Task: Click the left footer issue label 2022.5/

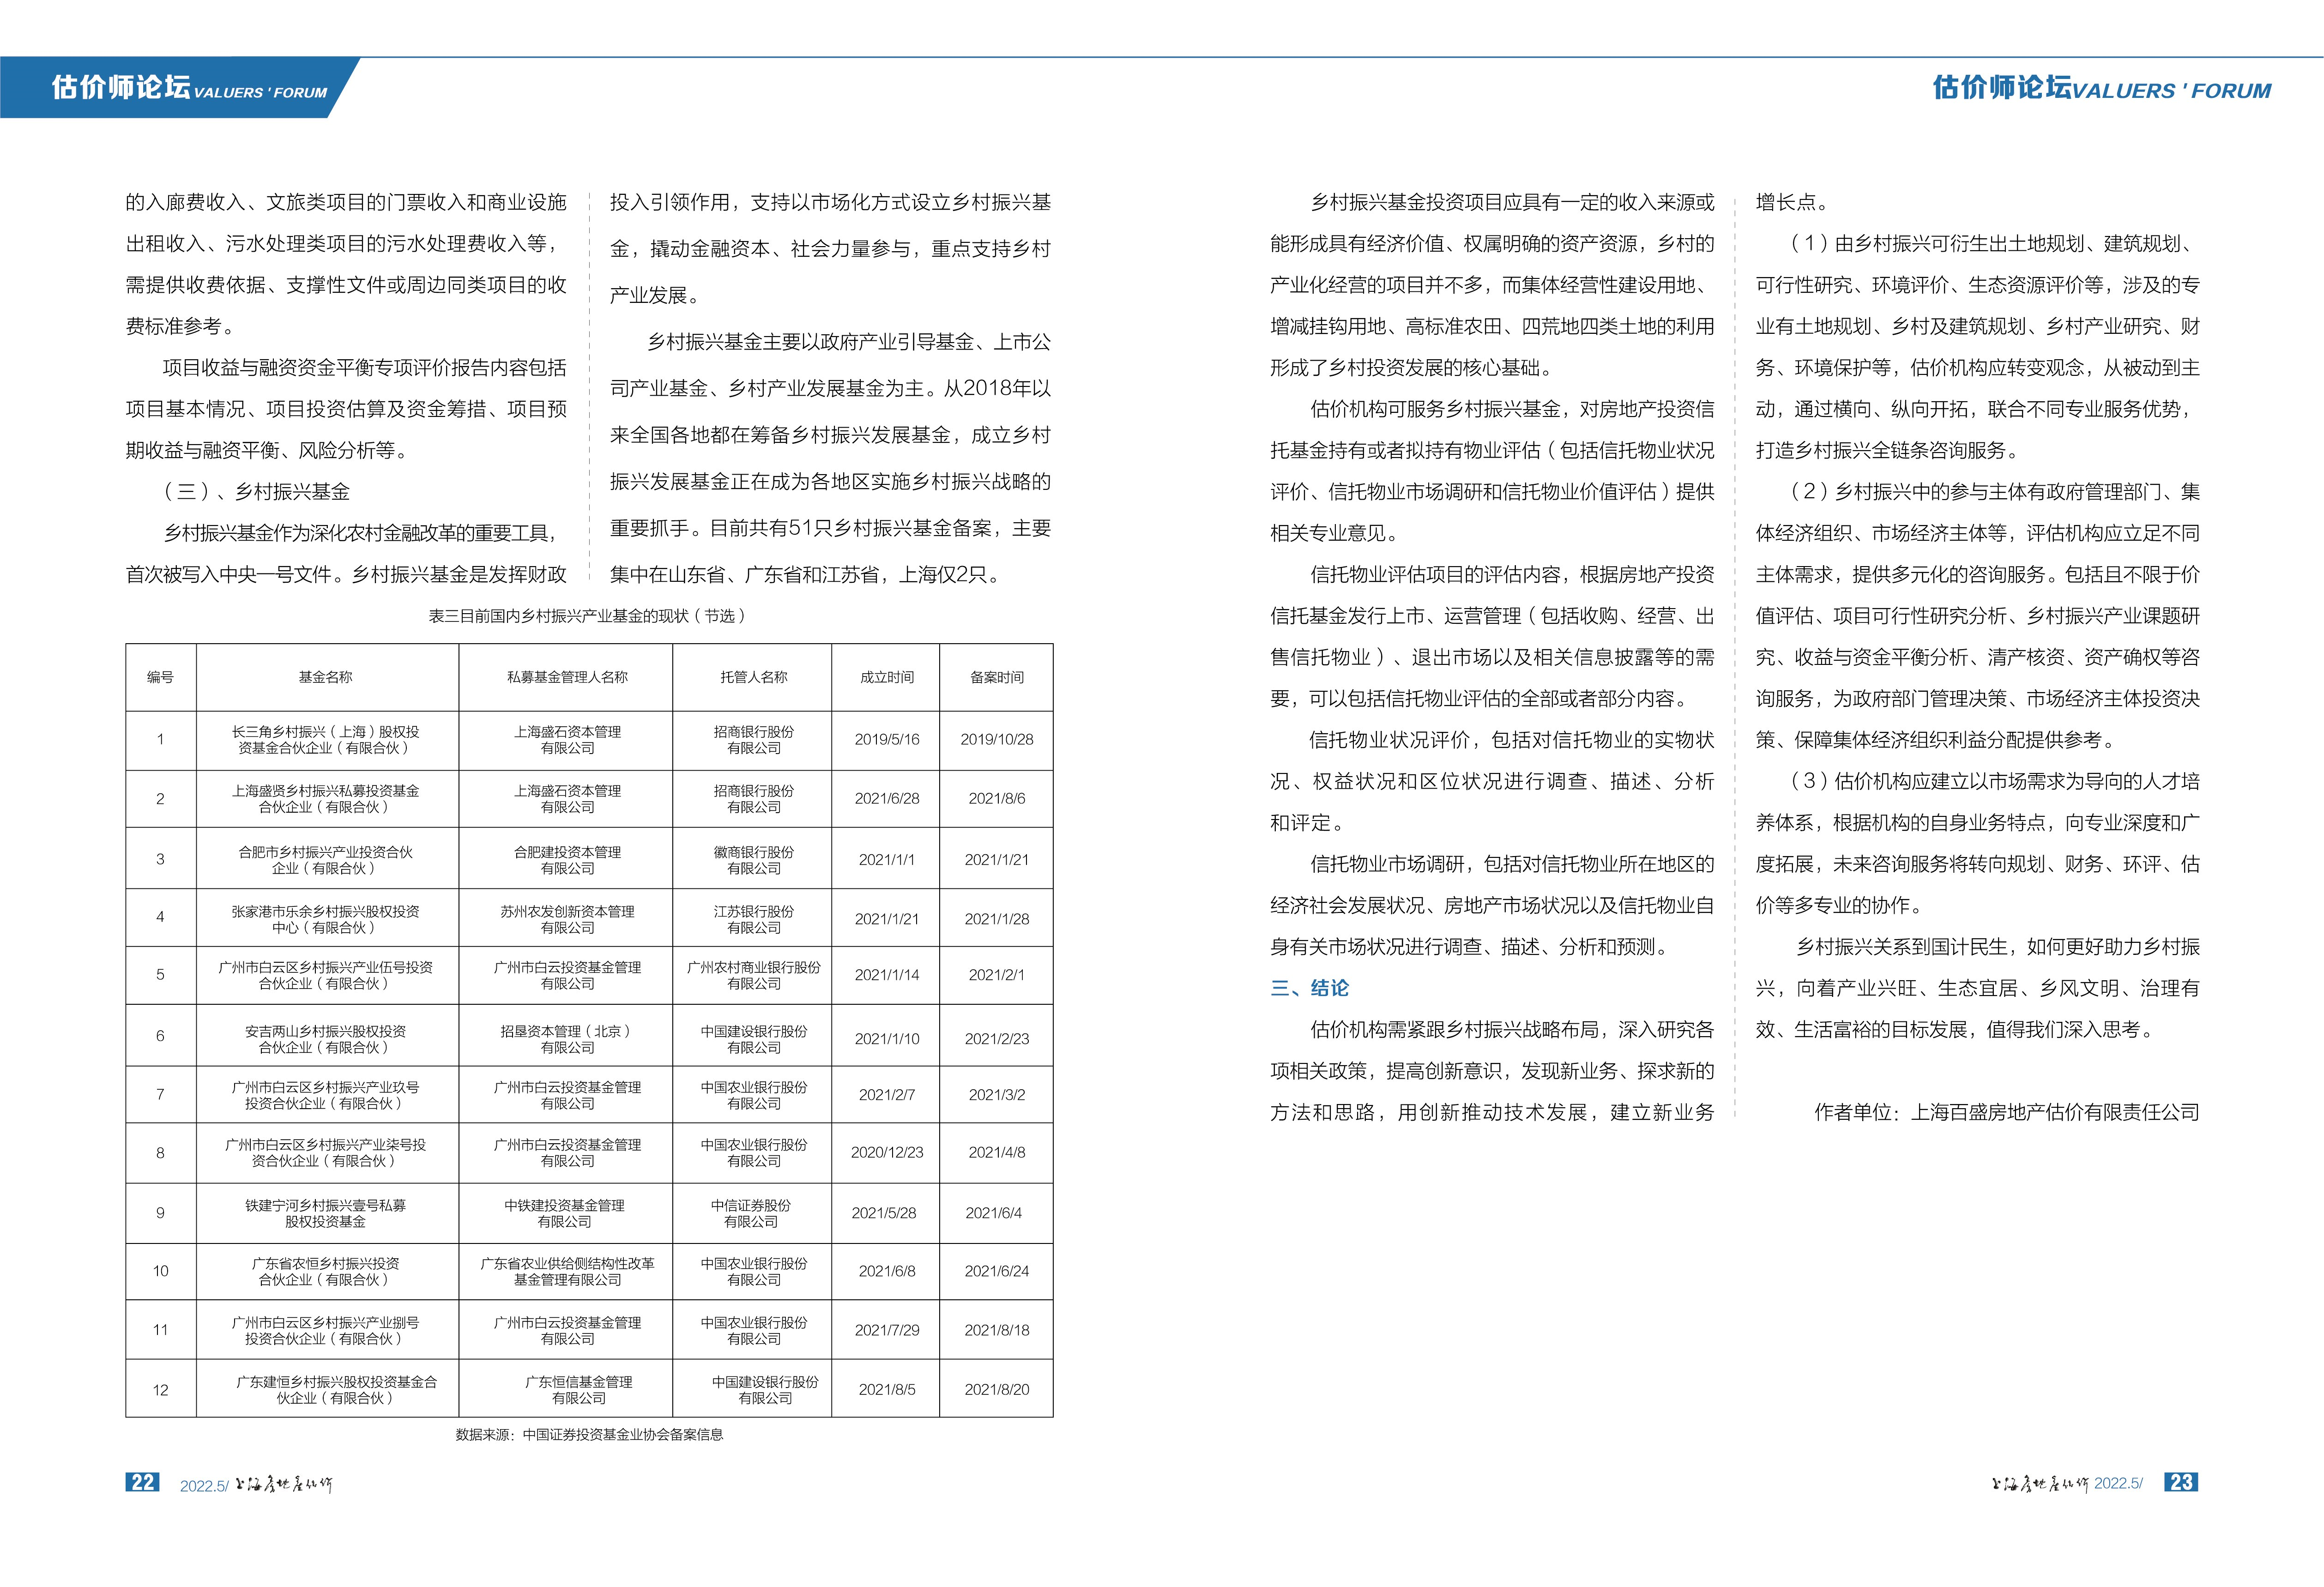Action: pyautogui.click(x=204, y=1486)
